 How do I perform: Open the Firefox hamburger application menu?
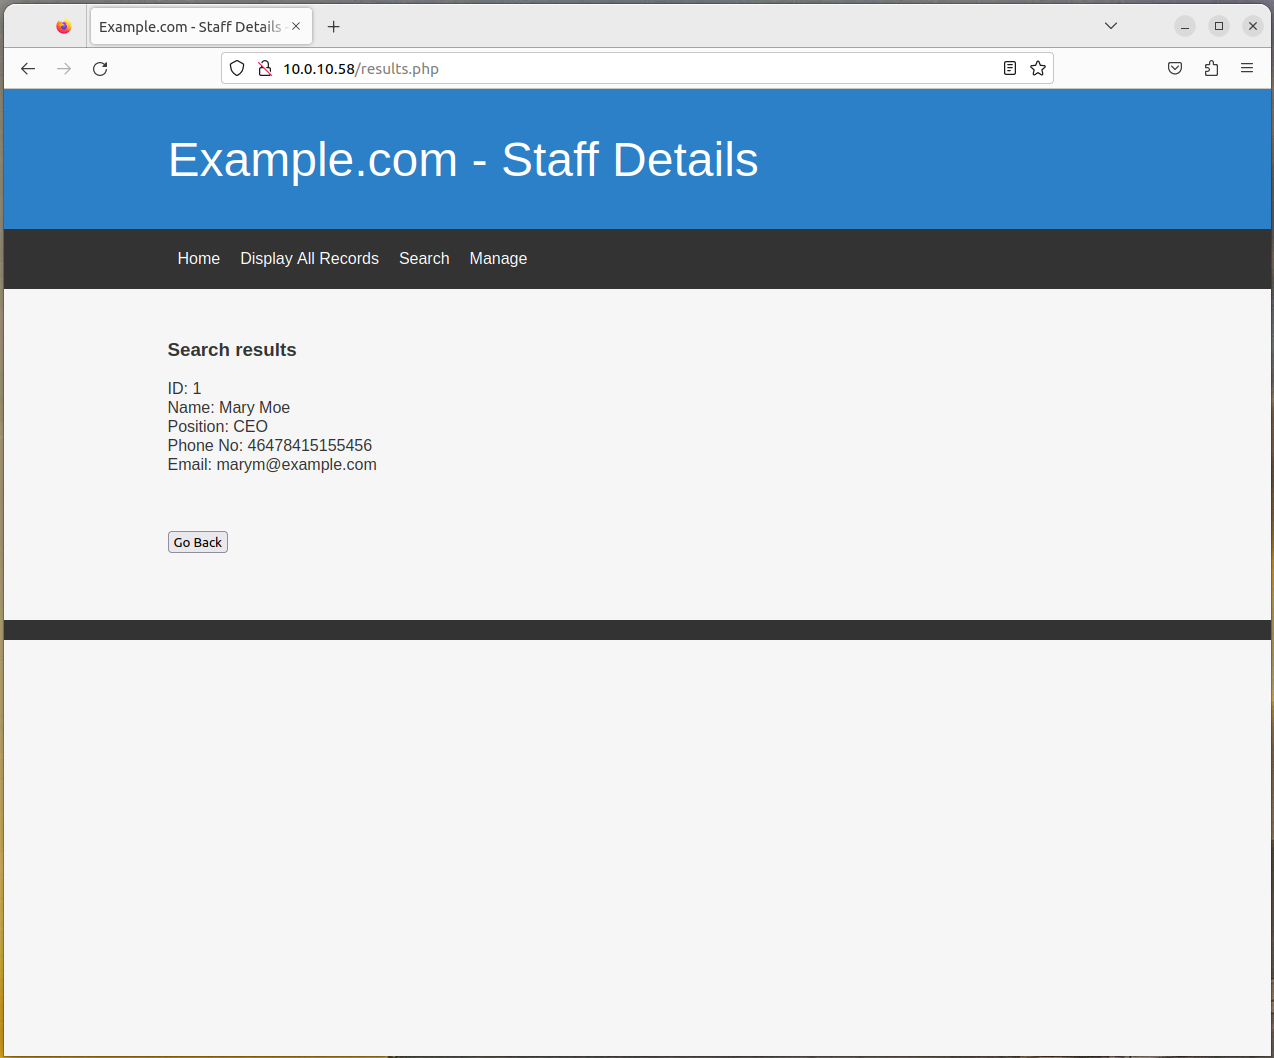tap(1247, 69)
